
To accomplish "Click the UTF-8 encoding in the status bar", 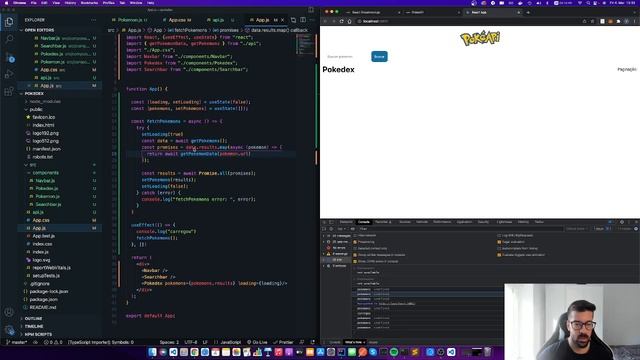I will [x=191, y=342].
